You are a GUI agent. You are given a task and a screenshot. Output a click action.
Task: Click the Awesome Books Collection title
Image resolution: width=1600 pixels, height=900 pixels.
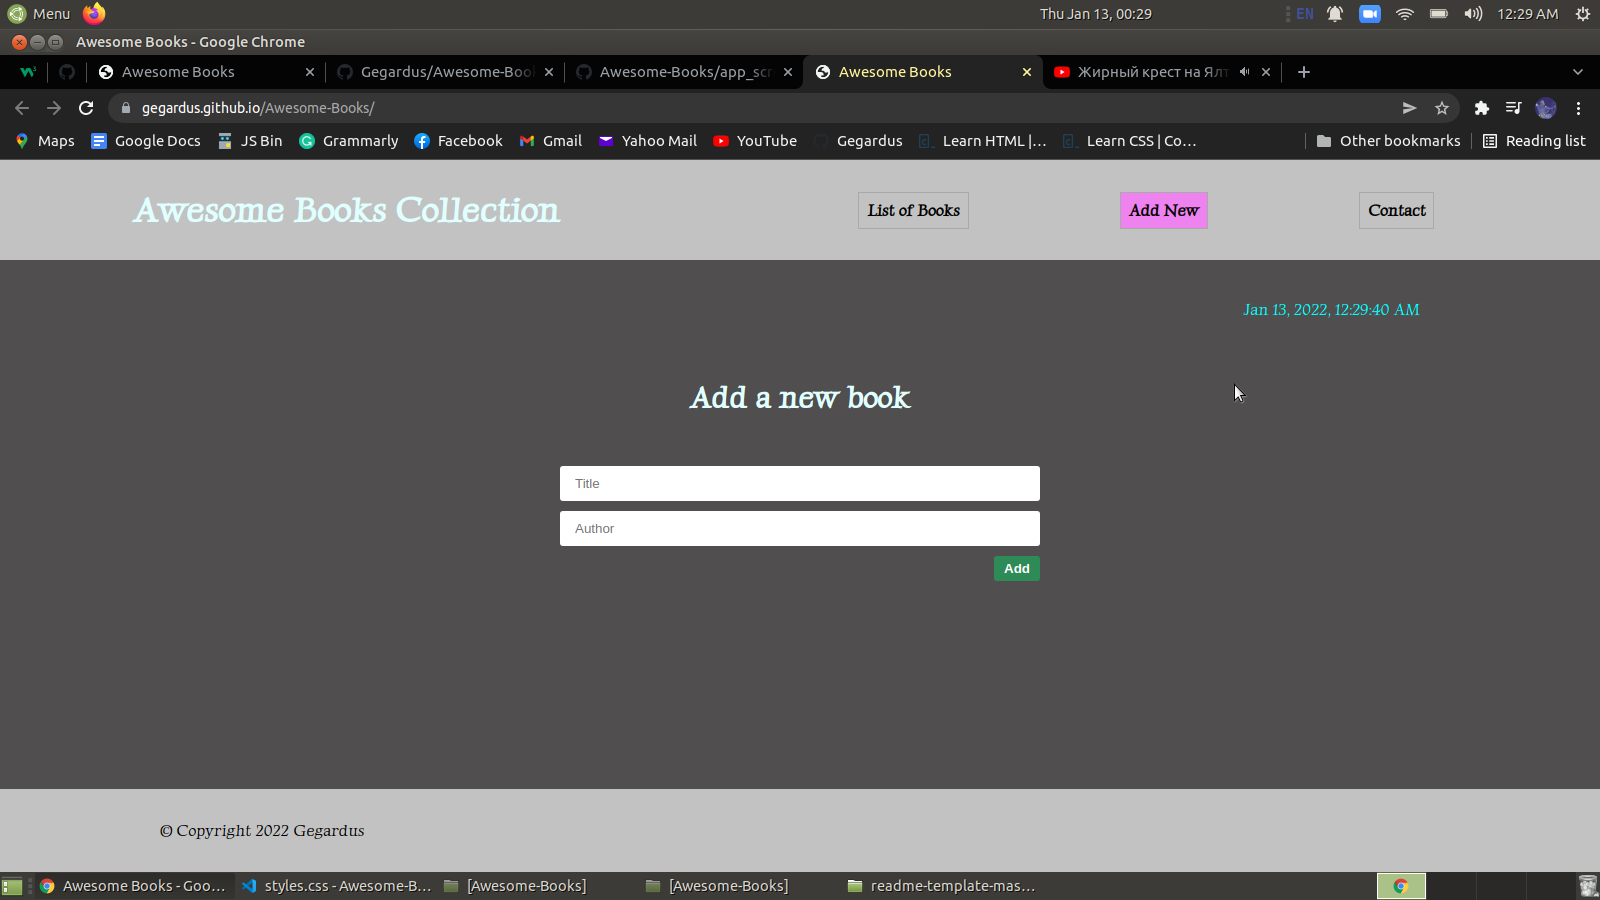347,210
